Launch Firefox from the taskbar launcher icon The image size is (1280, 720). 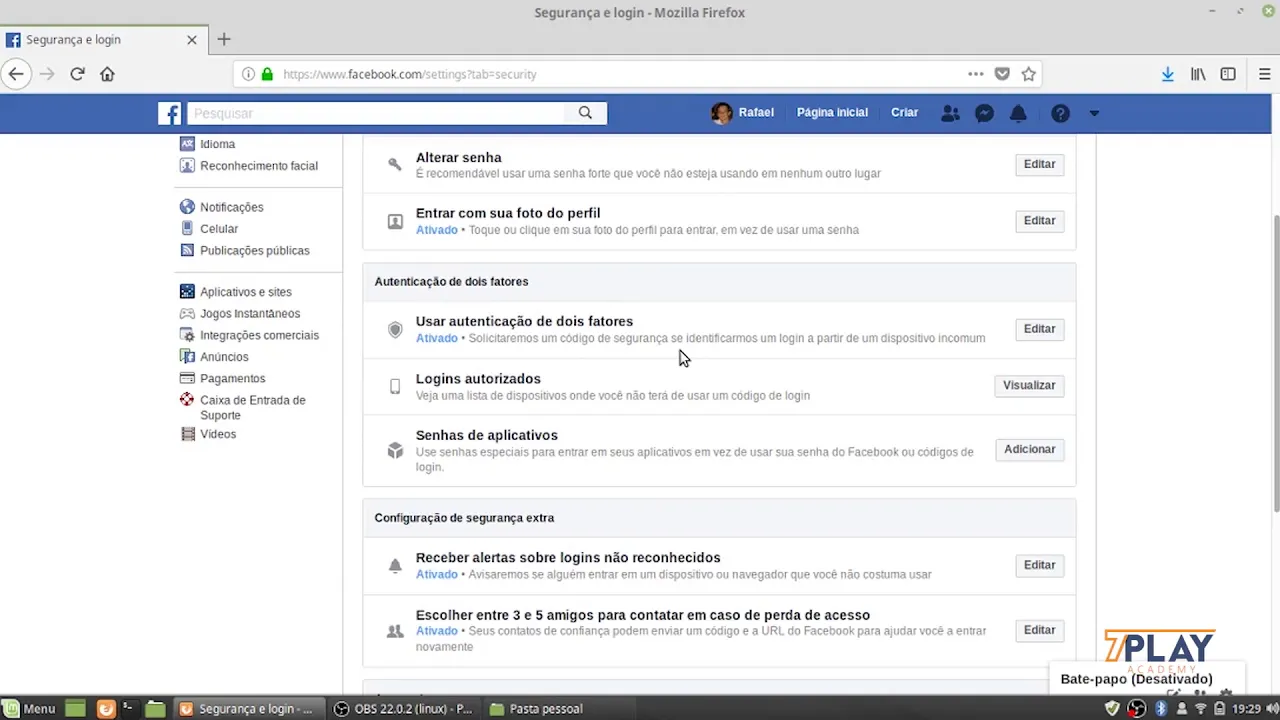[x=105, y=708]
